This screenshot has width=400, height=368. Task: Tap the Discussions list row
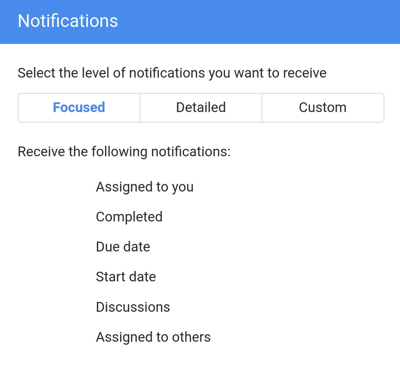coord(133,307)
